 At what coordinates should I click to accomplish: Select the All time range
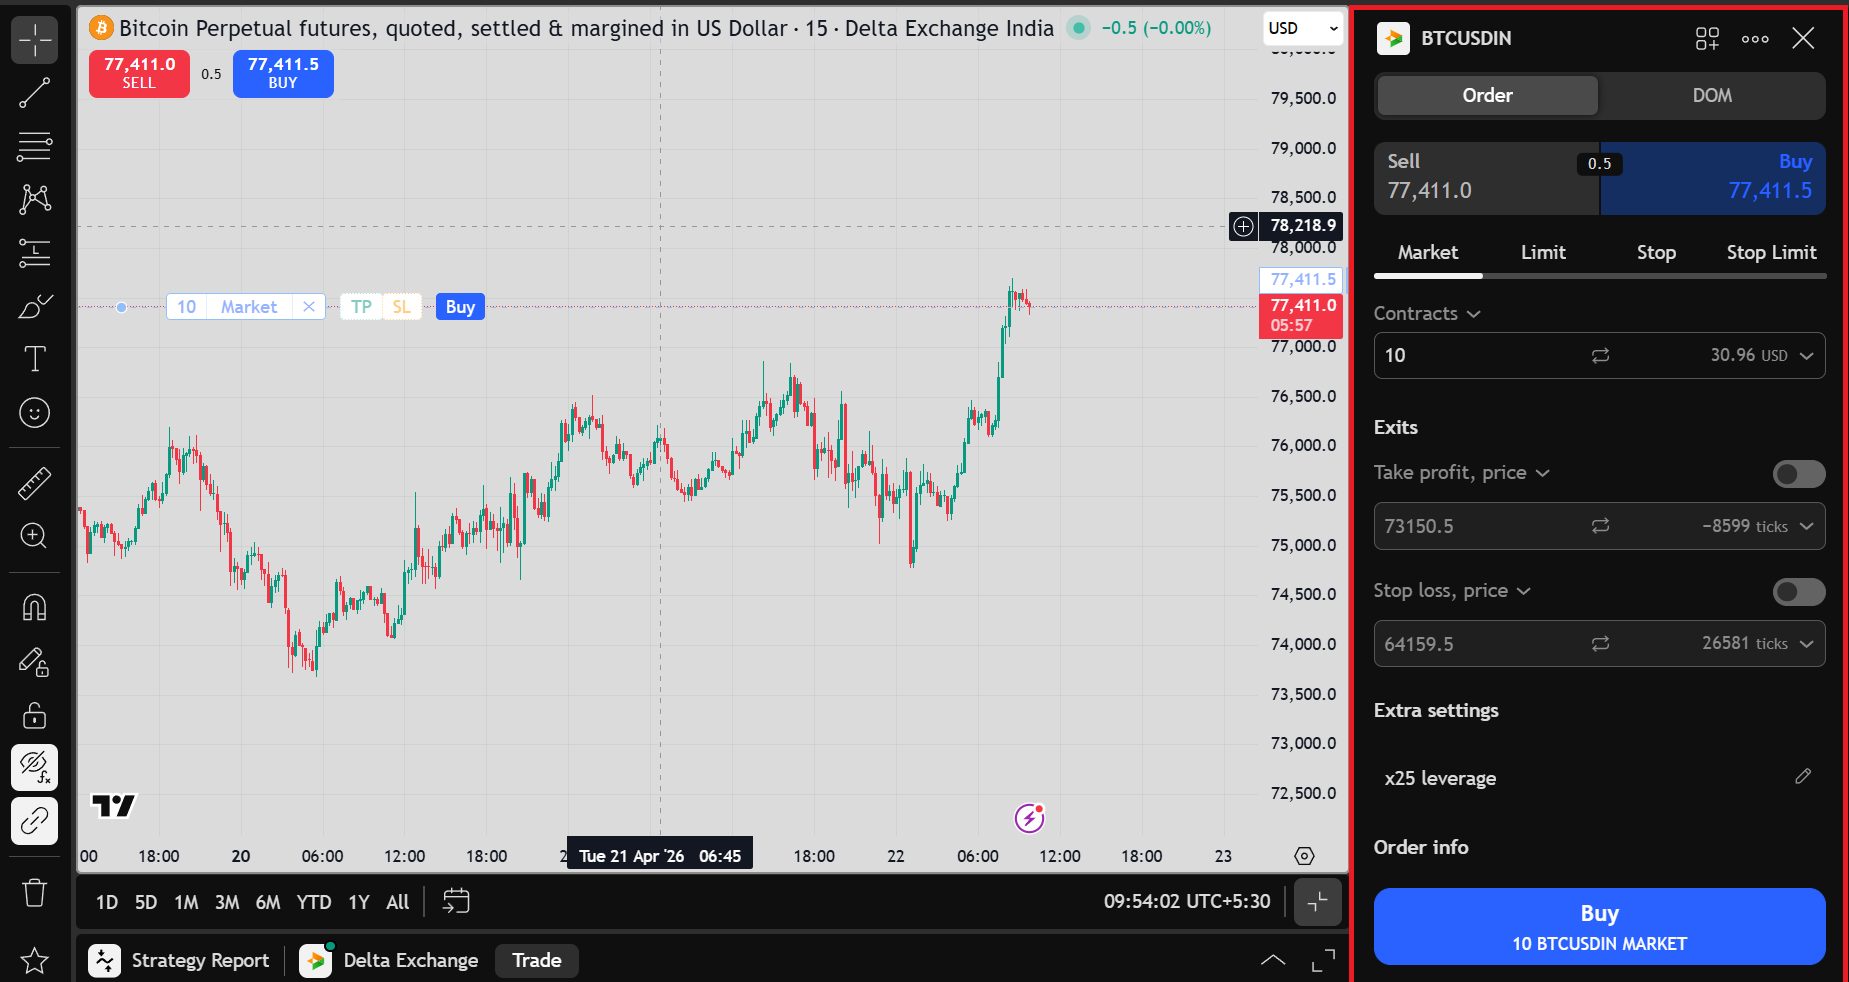coord(398,902)
